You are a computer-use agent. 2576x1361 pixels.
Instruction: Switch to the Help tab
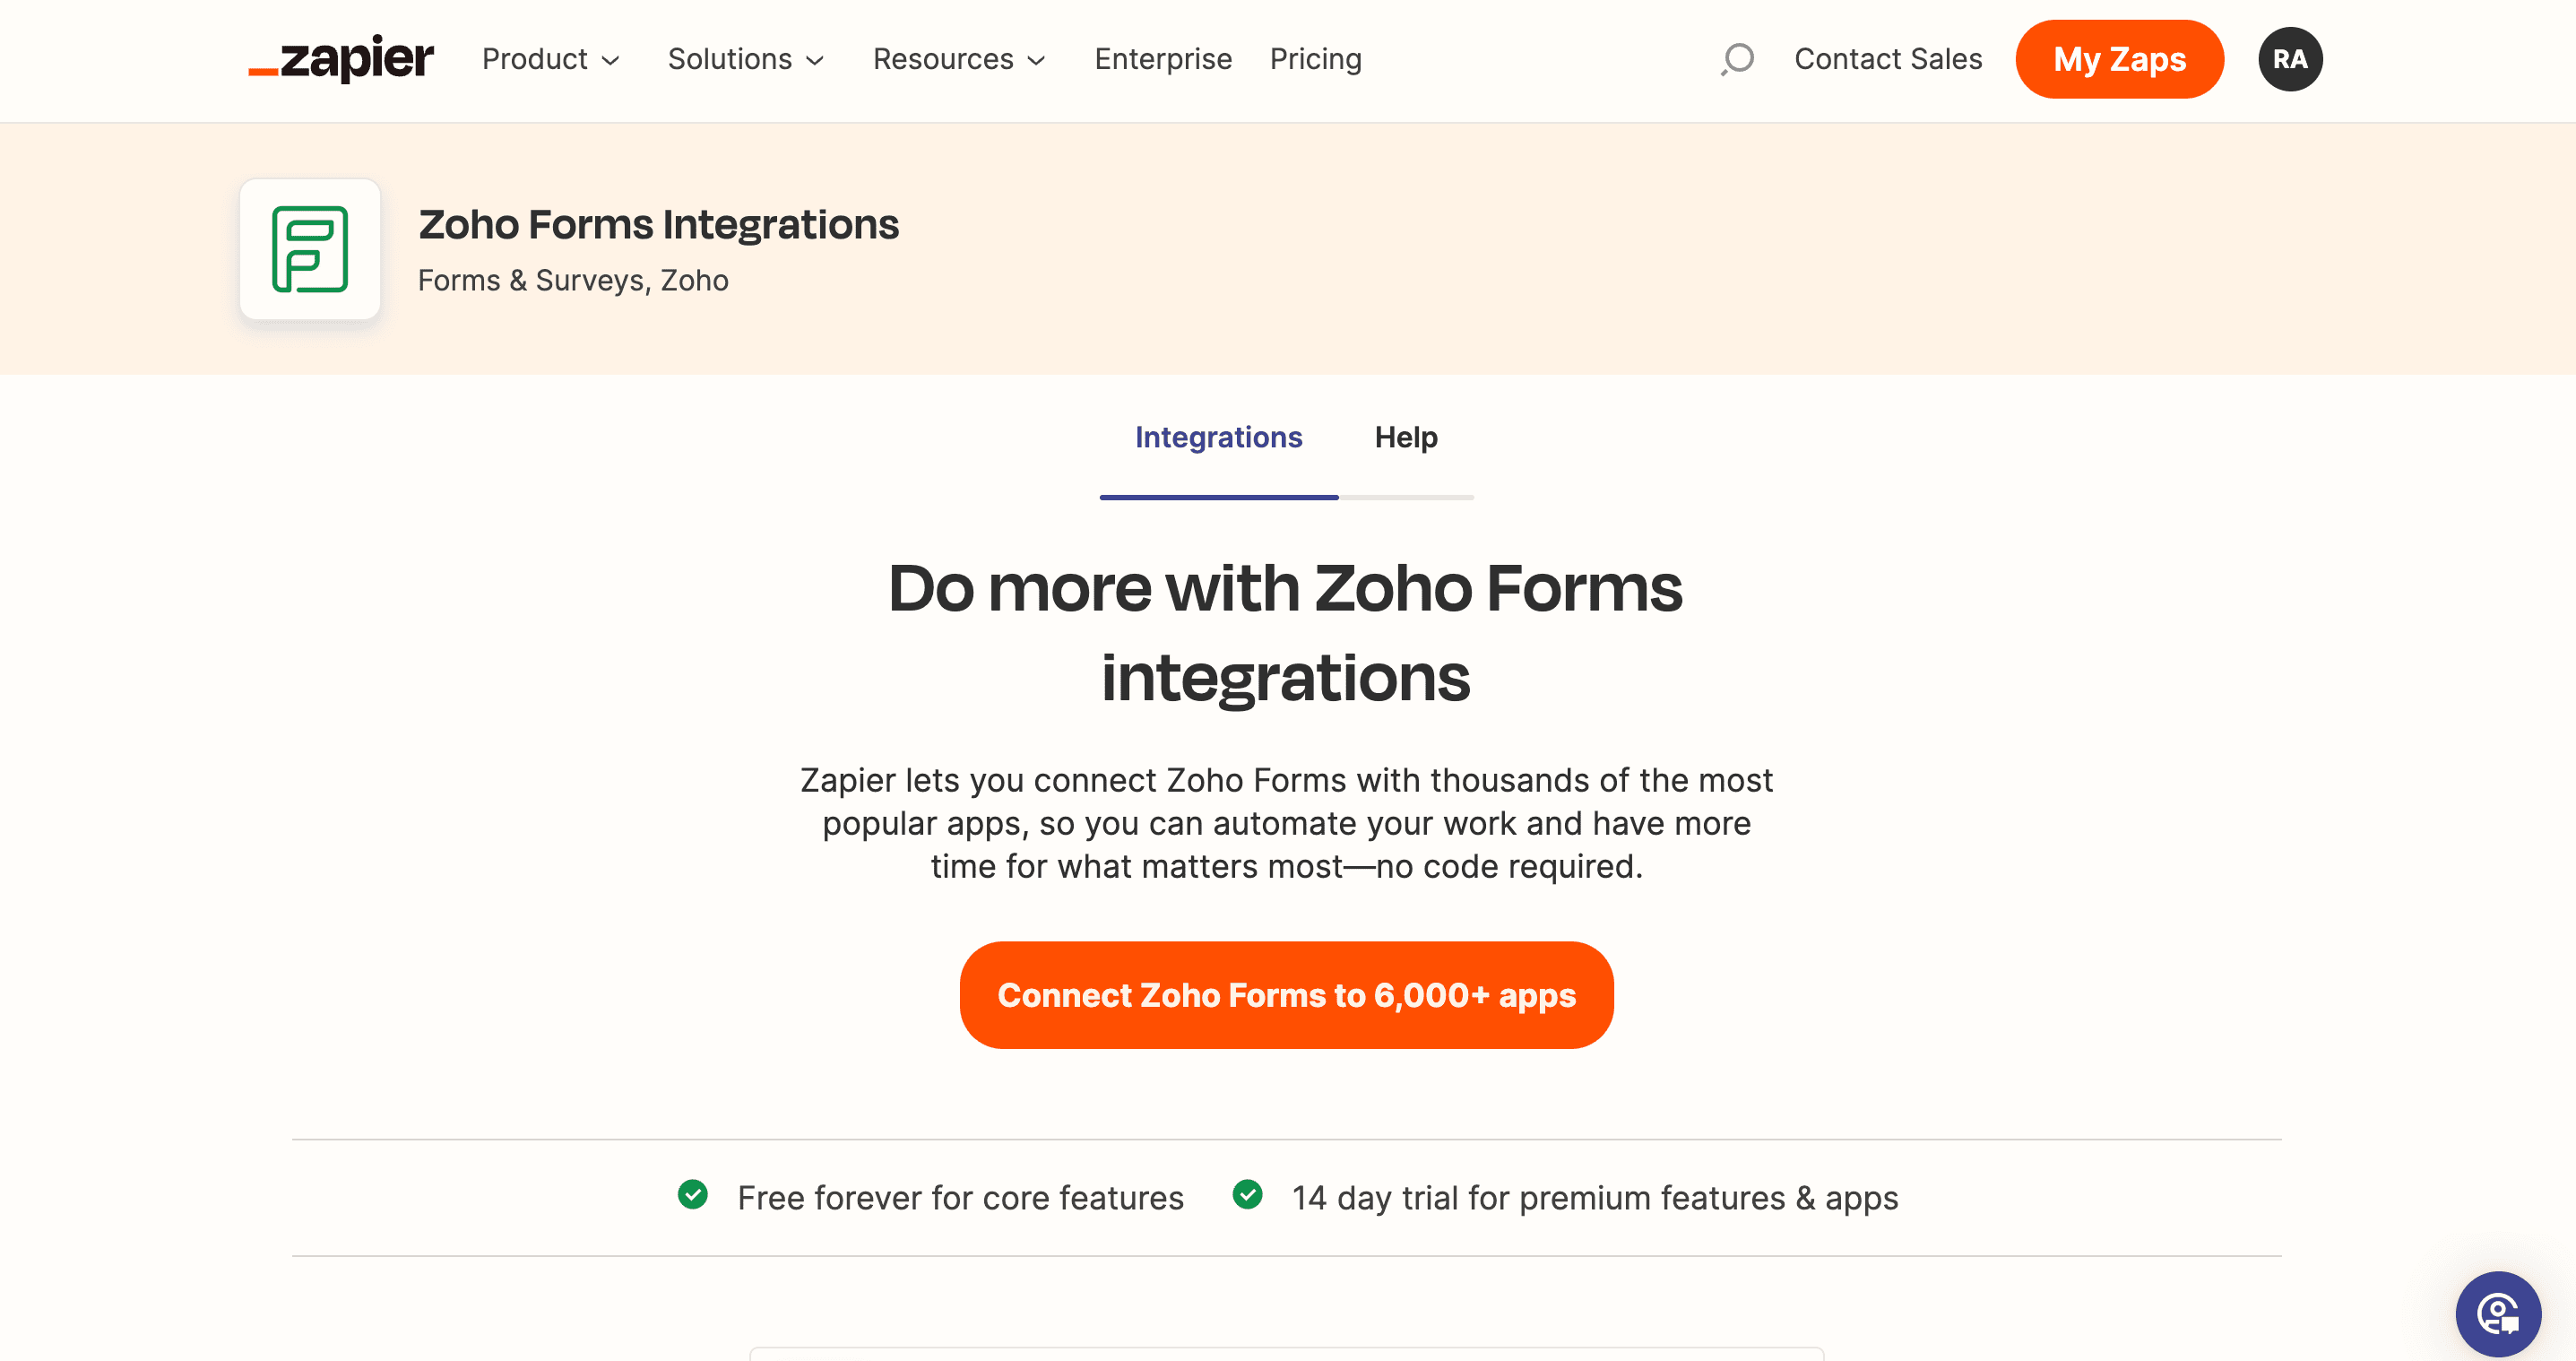(1405, 437)
